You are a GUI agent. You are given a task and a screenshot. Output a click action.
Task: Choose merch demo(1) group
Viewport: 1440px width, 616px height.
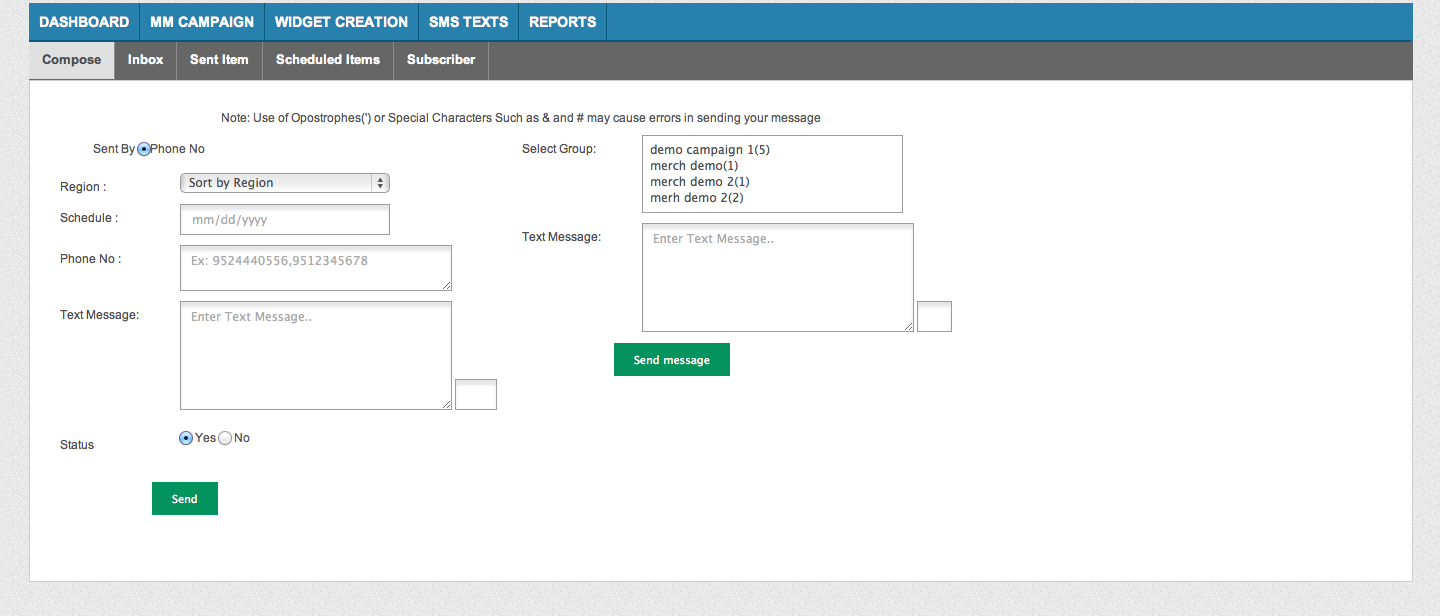[694, 166]
